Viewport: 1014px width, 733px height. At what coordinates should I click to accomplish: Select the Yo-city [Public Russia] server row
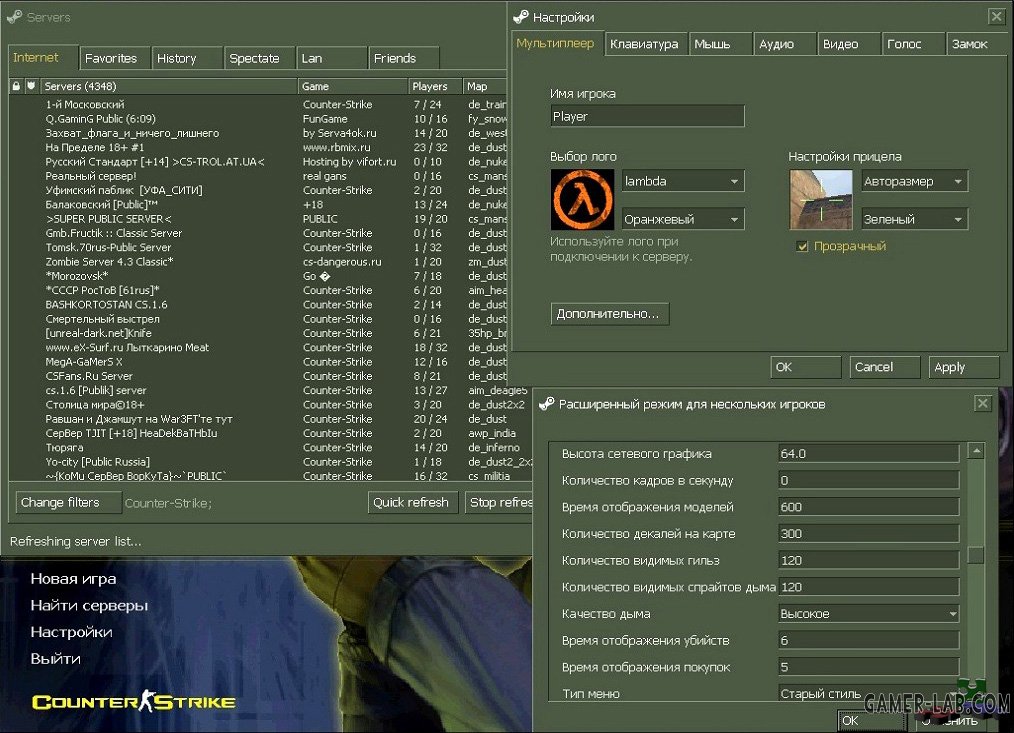click(x=270, y=461)
